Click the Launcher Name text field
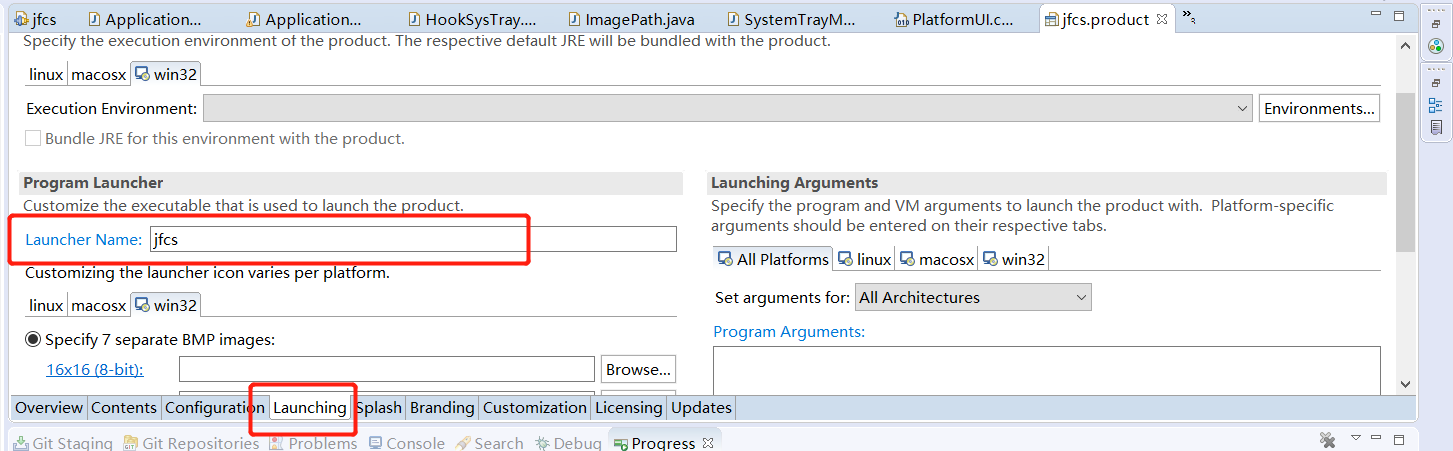Screen dimensions: 1453x451 413,239
